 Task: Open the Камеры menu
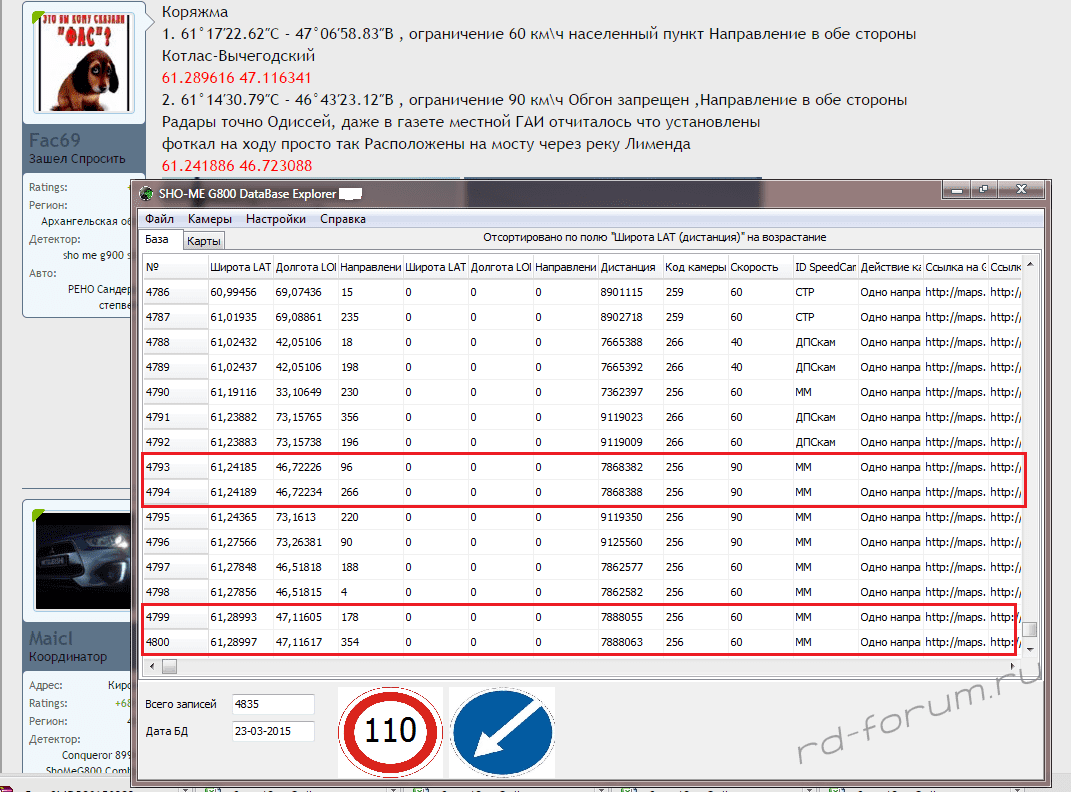pyautogui.click(x=210, y=219)
